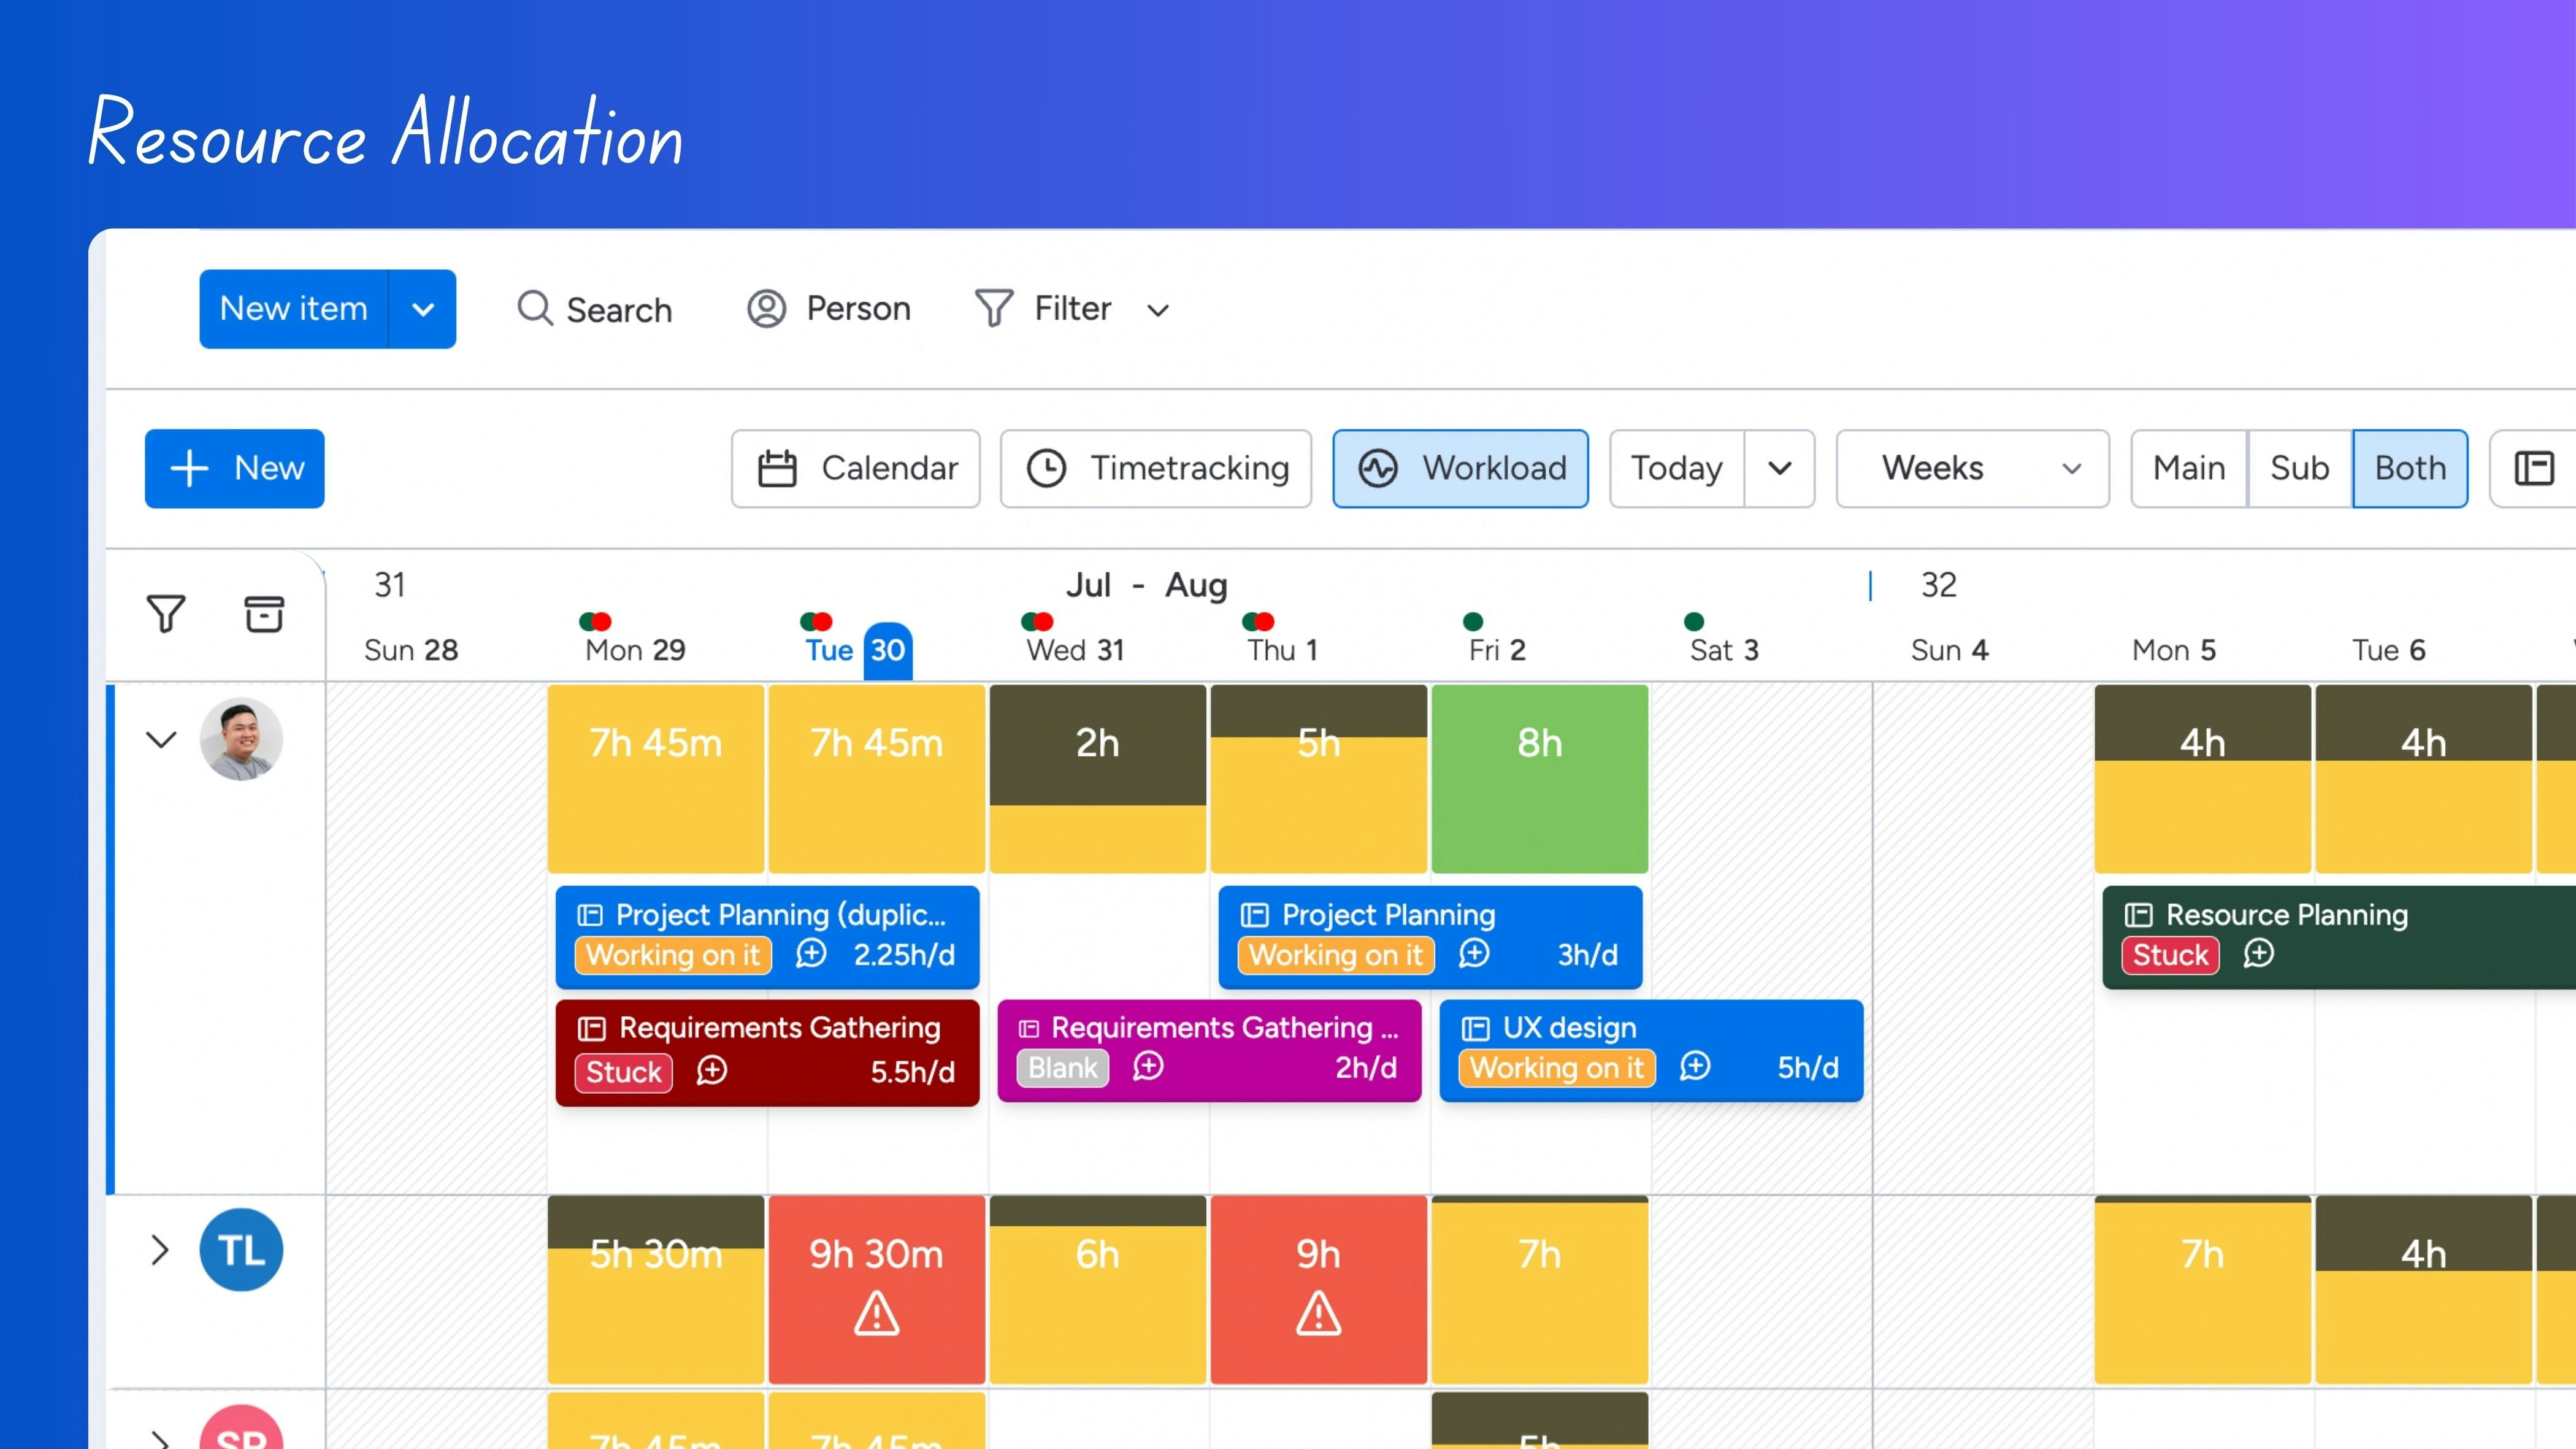Click the clock icon in Timetracking tab

(x=1047, y=468)
